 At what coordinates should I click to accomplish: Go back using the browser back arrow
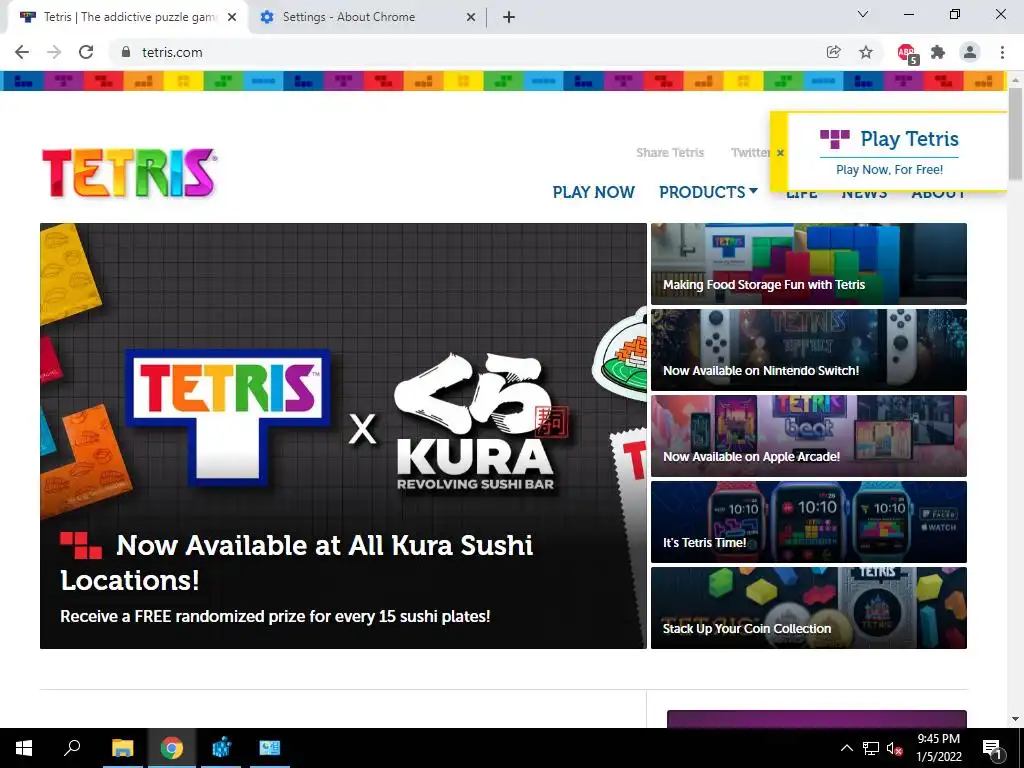point(22,52)
